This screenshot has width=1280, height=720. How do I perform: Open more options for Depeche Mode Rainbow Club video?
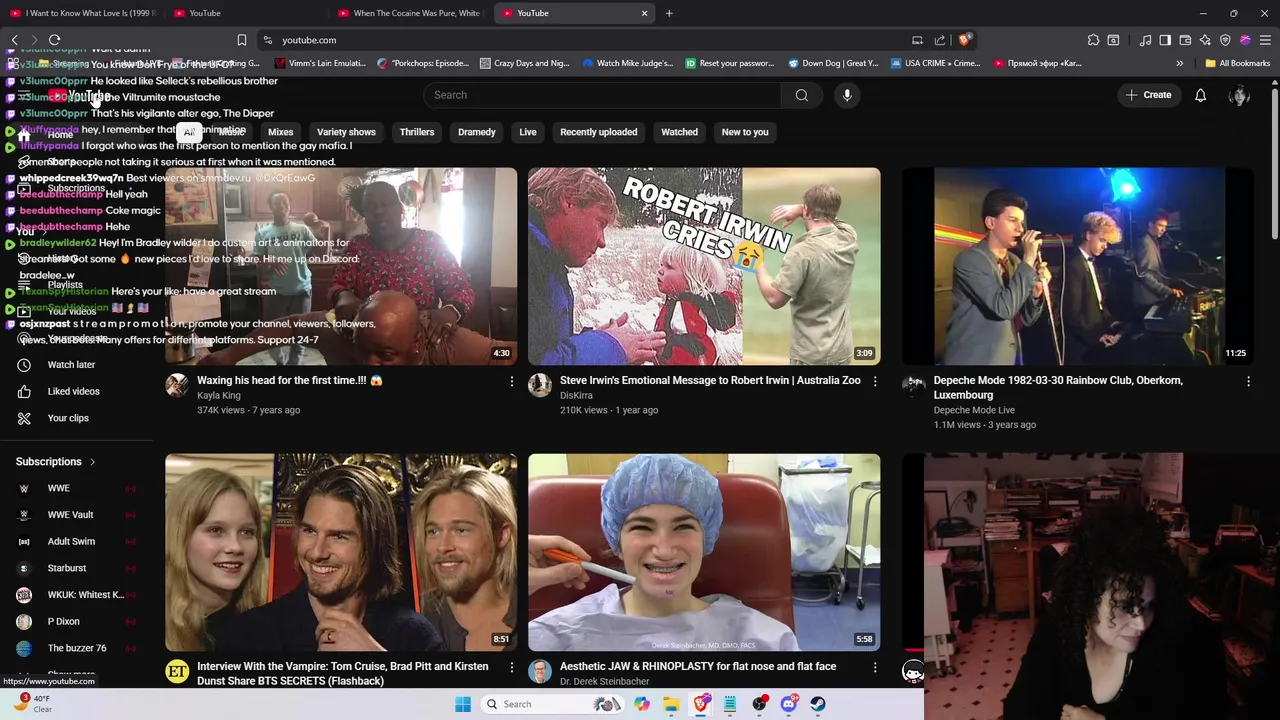[x=1248, y=381]
